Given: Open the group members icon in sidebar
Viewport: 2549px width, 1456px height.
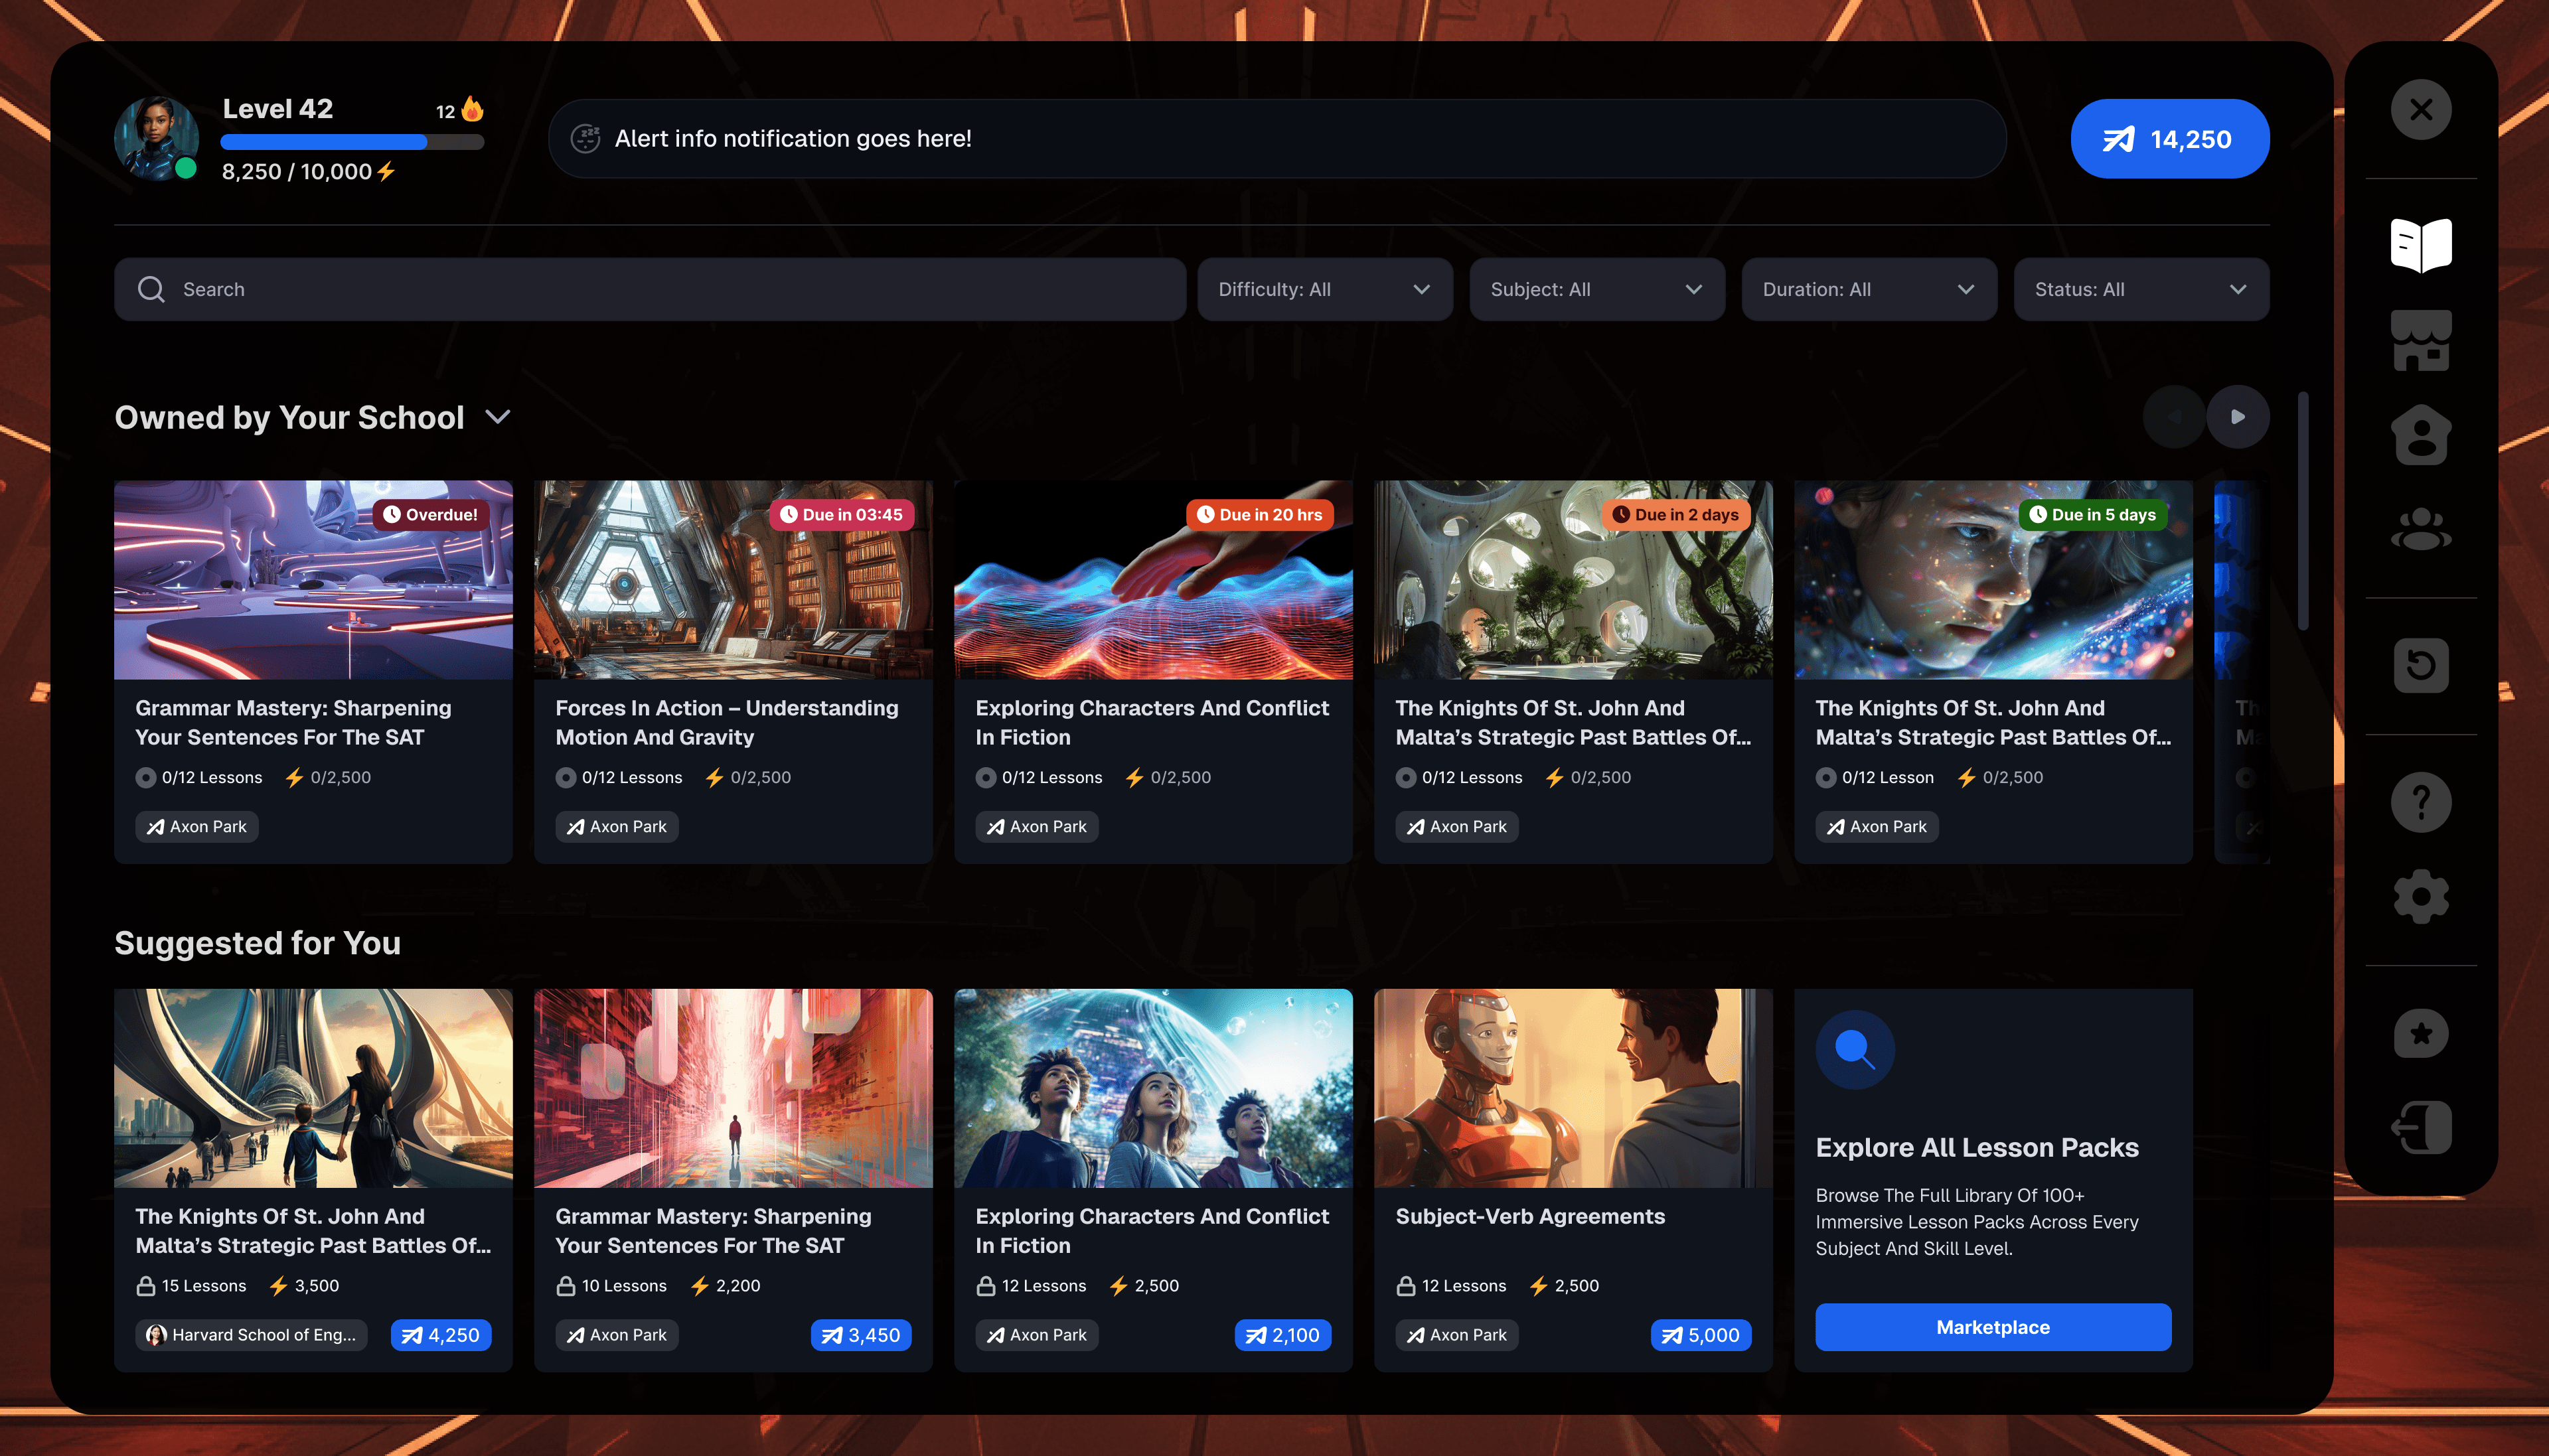Looking at the screenshot, I should click(x=2420, y=530).
